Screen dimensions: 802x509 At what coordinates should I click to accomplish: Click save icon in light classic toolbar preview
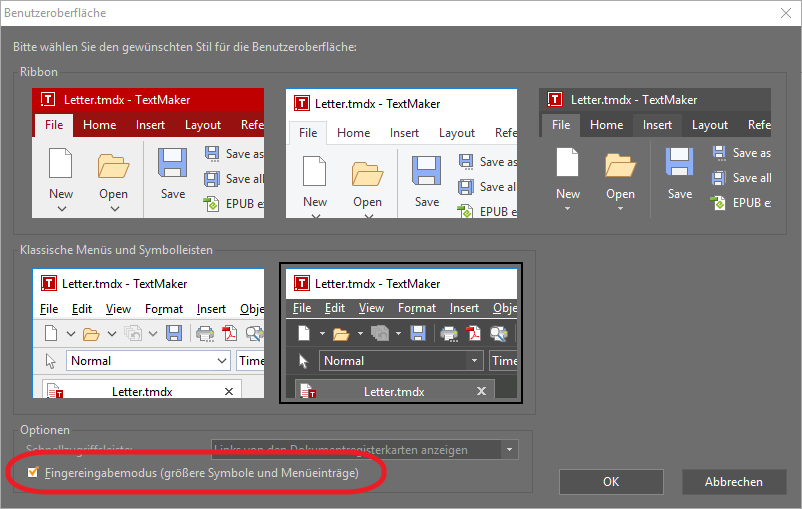click(x=174, y=334)
